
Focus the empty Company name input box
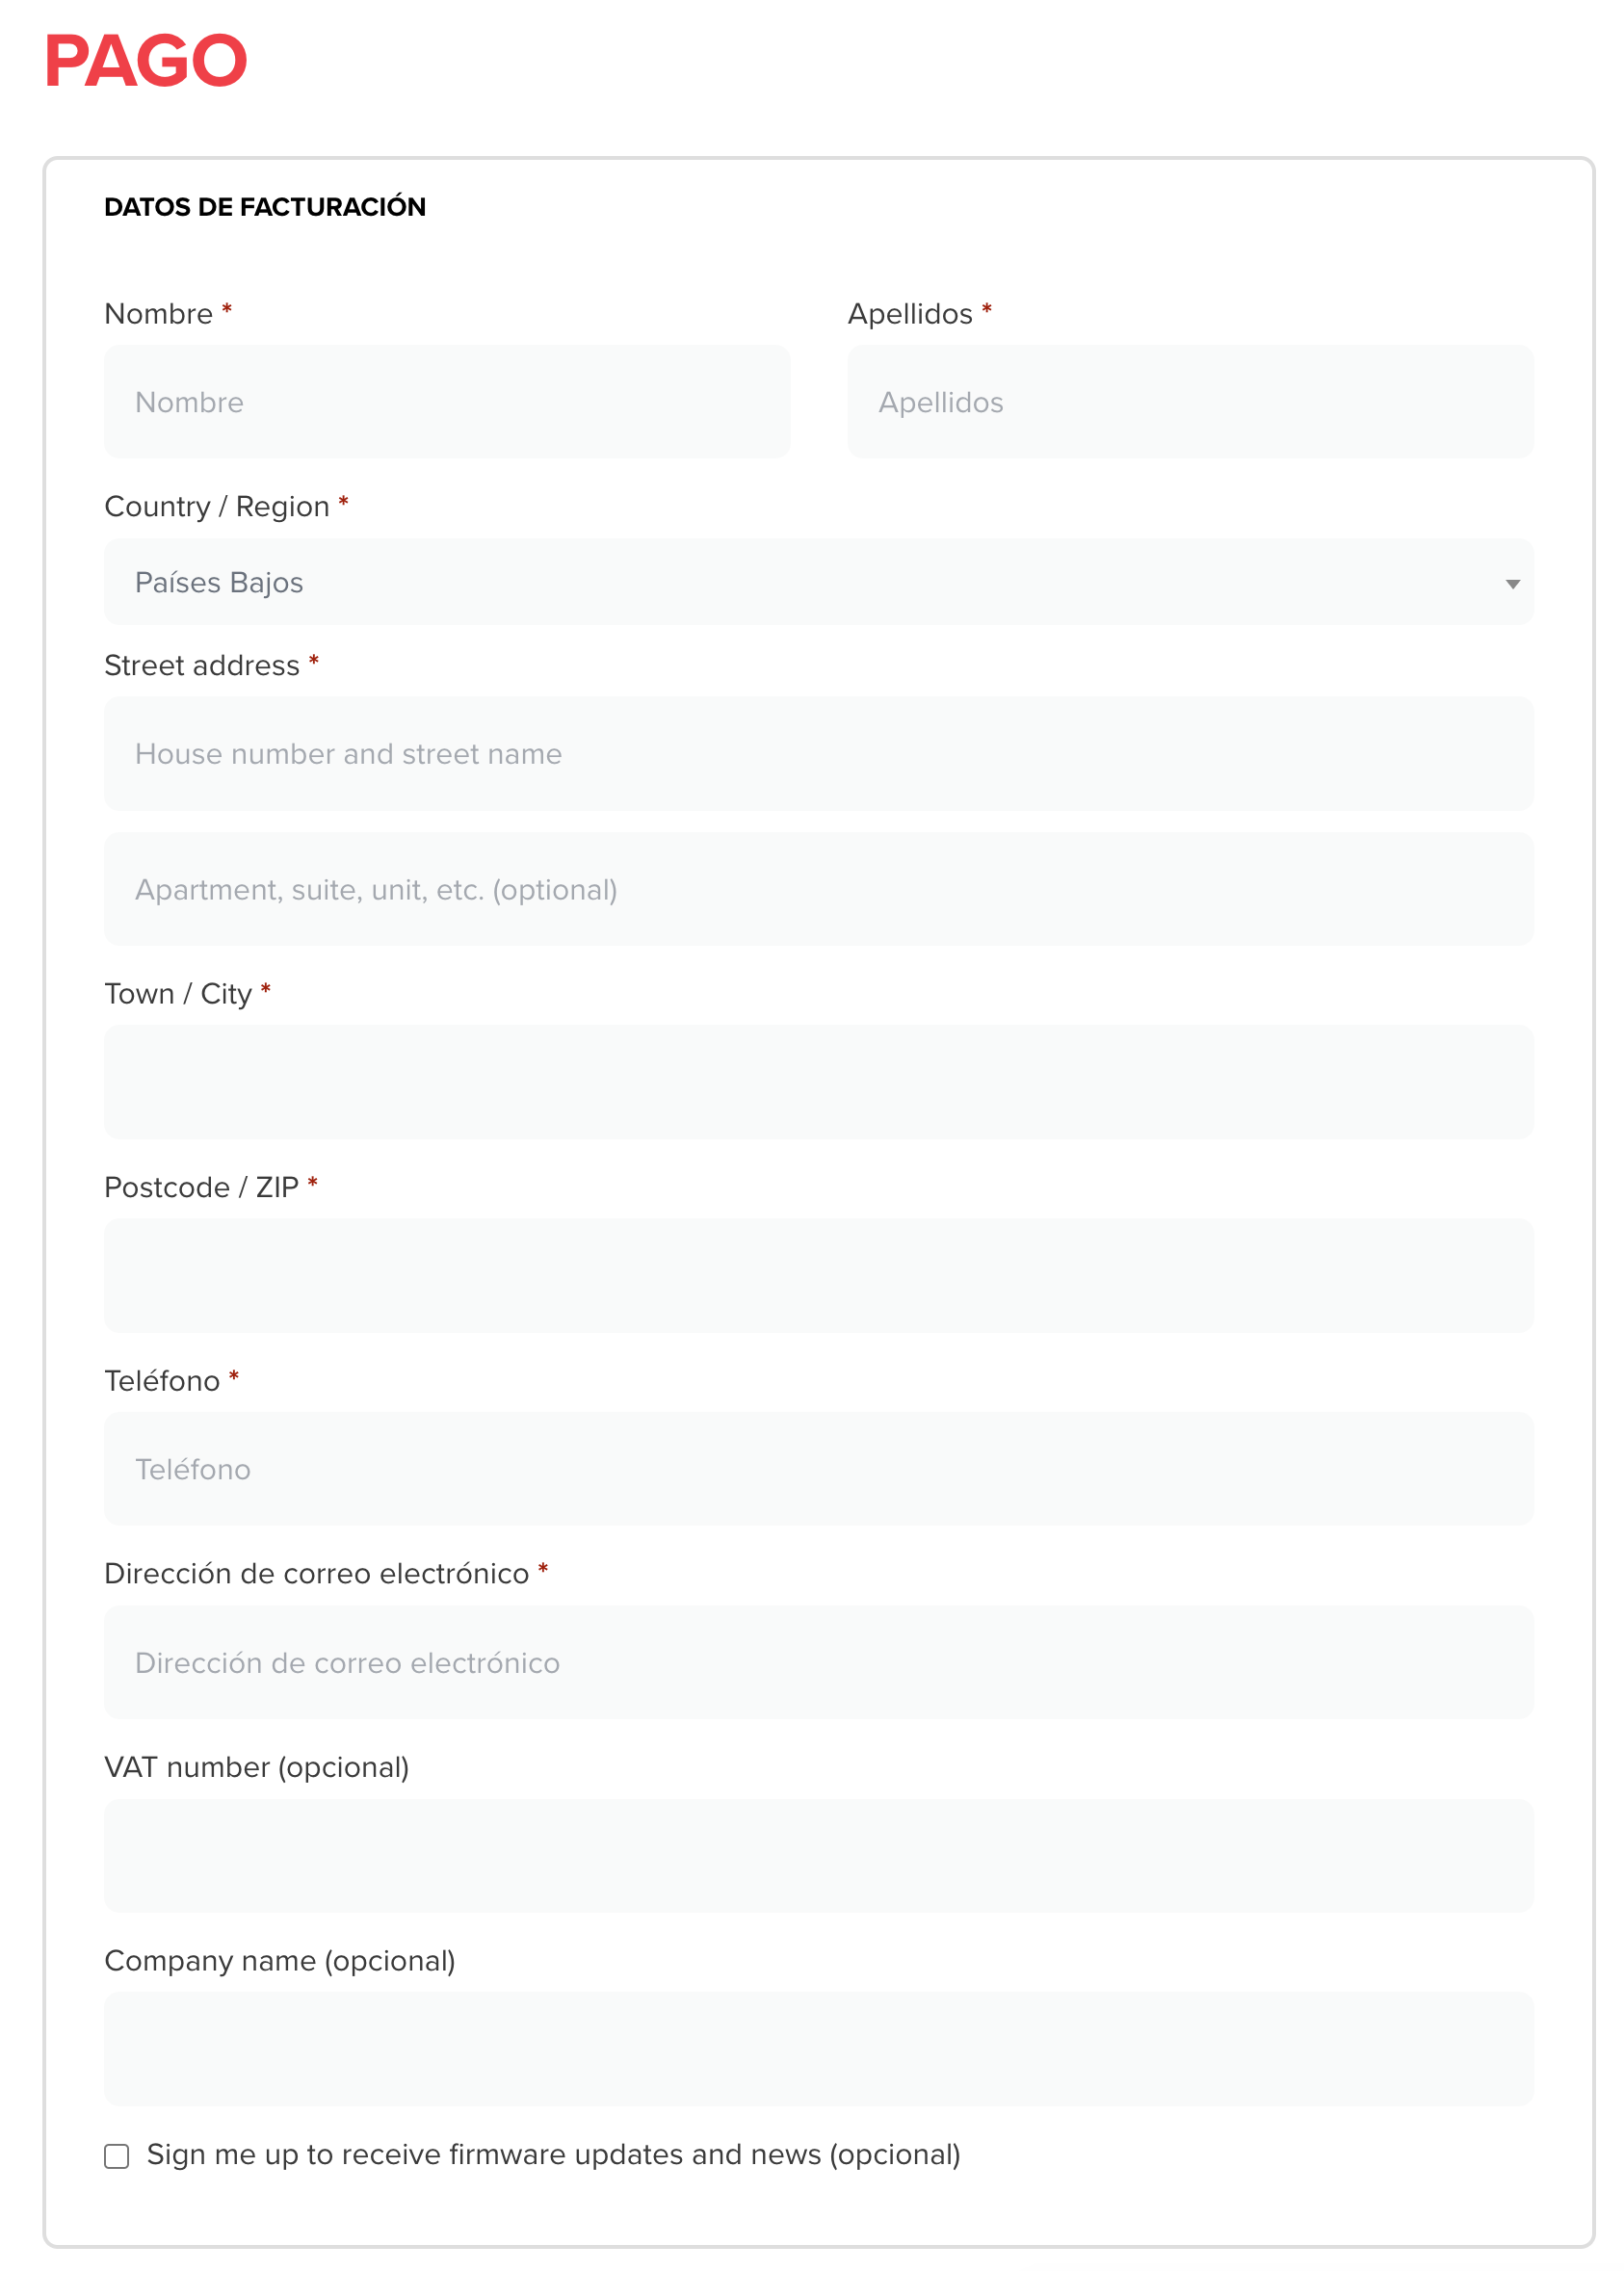click(818, 2048)
